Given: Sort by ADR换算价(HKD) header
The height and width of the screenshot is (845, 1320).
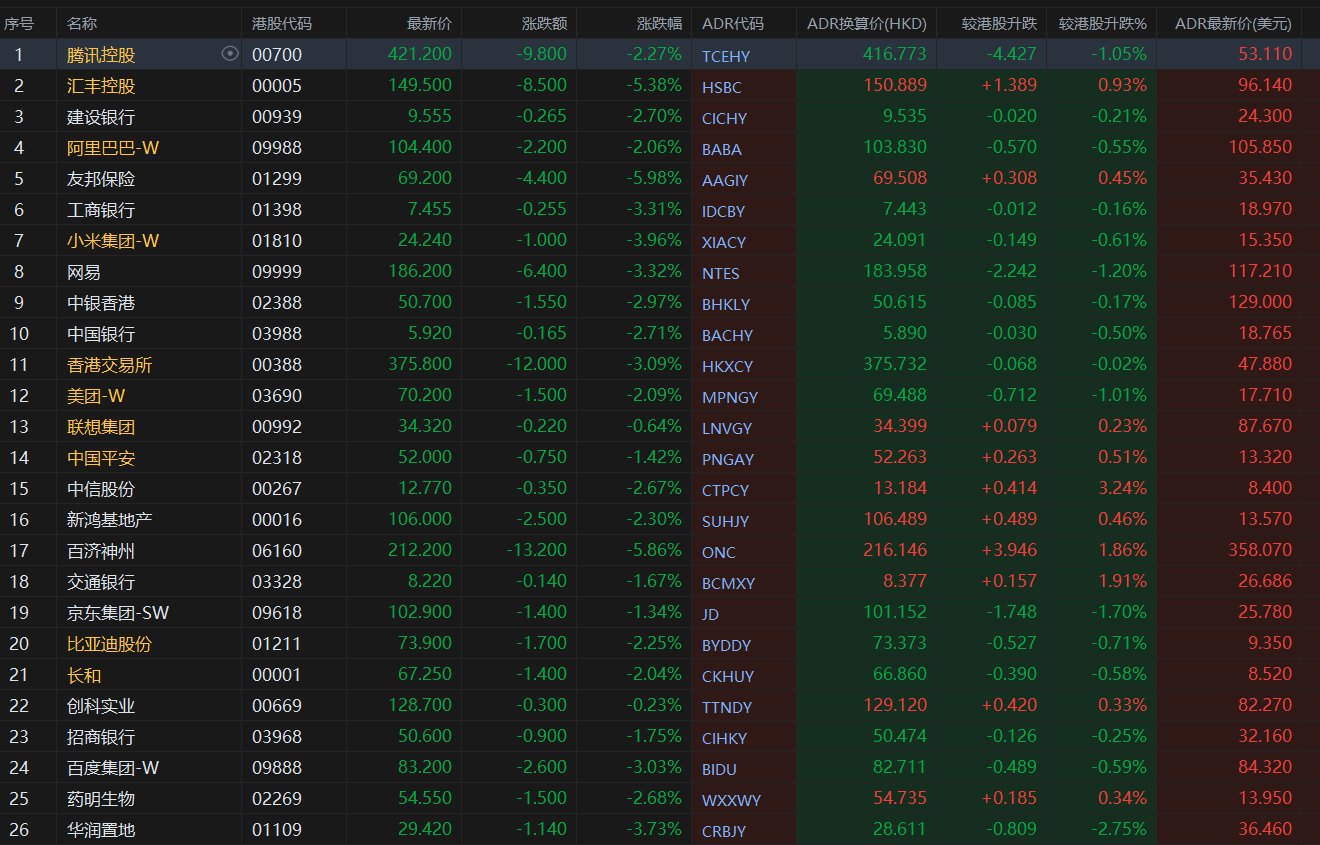Looking at the screenshot, I should [867, 23].
